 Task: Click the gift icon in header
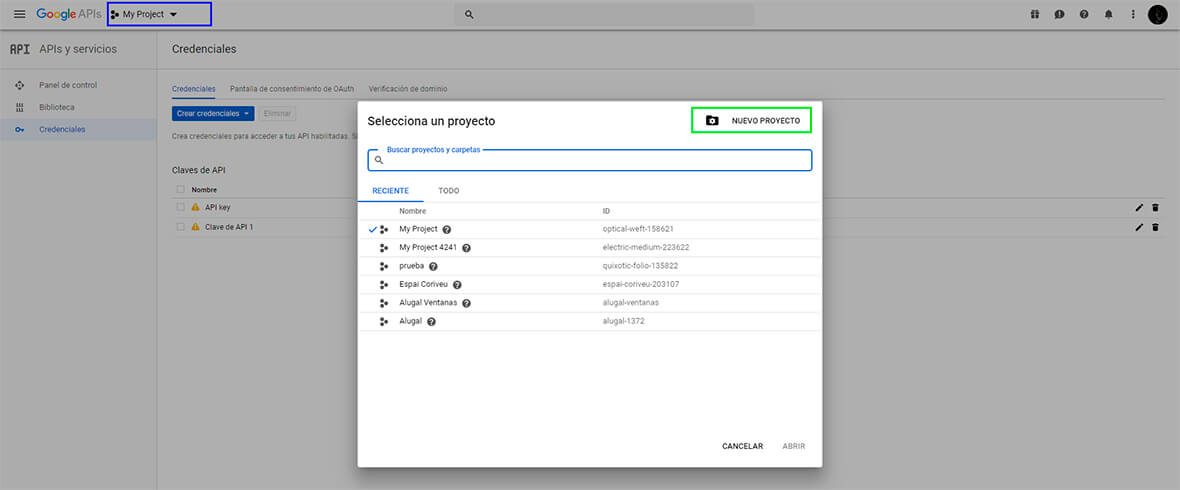point(1035,14)
